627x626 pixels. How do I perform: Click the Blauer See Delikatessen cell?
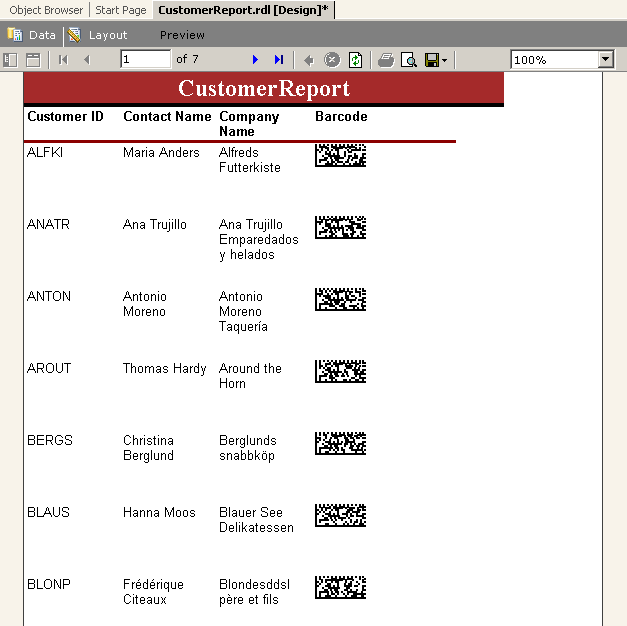[x=256, y=520]
